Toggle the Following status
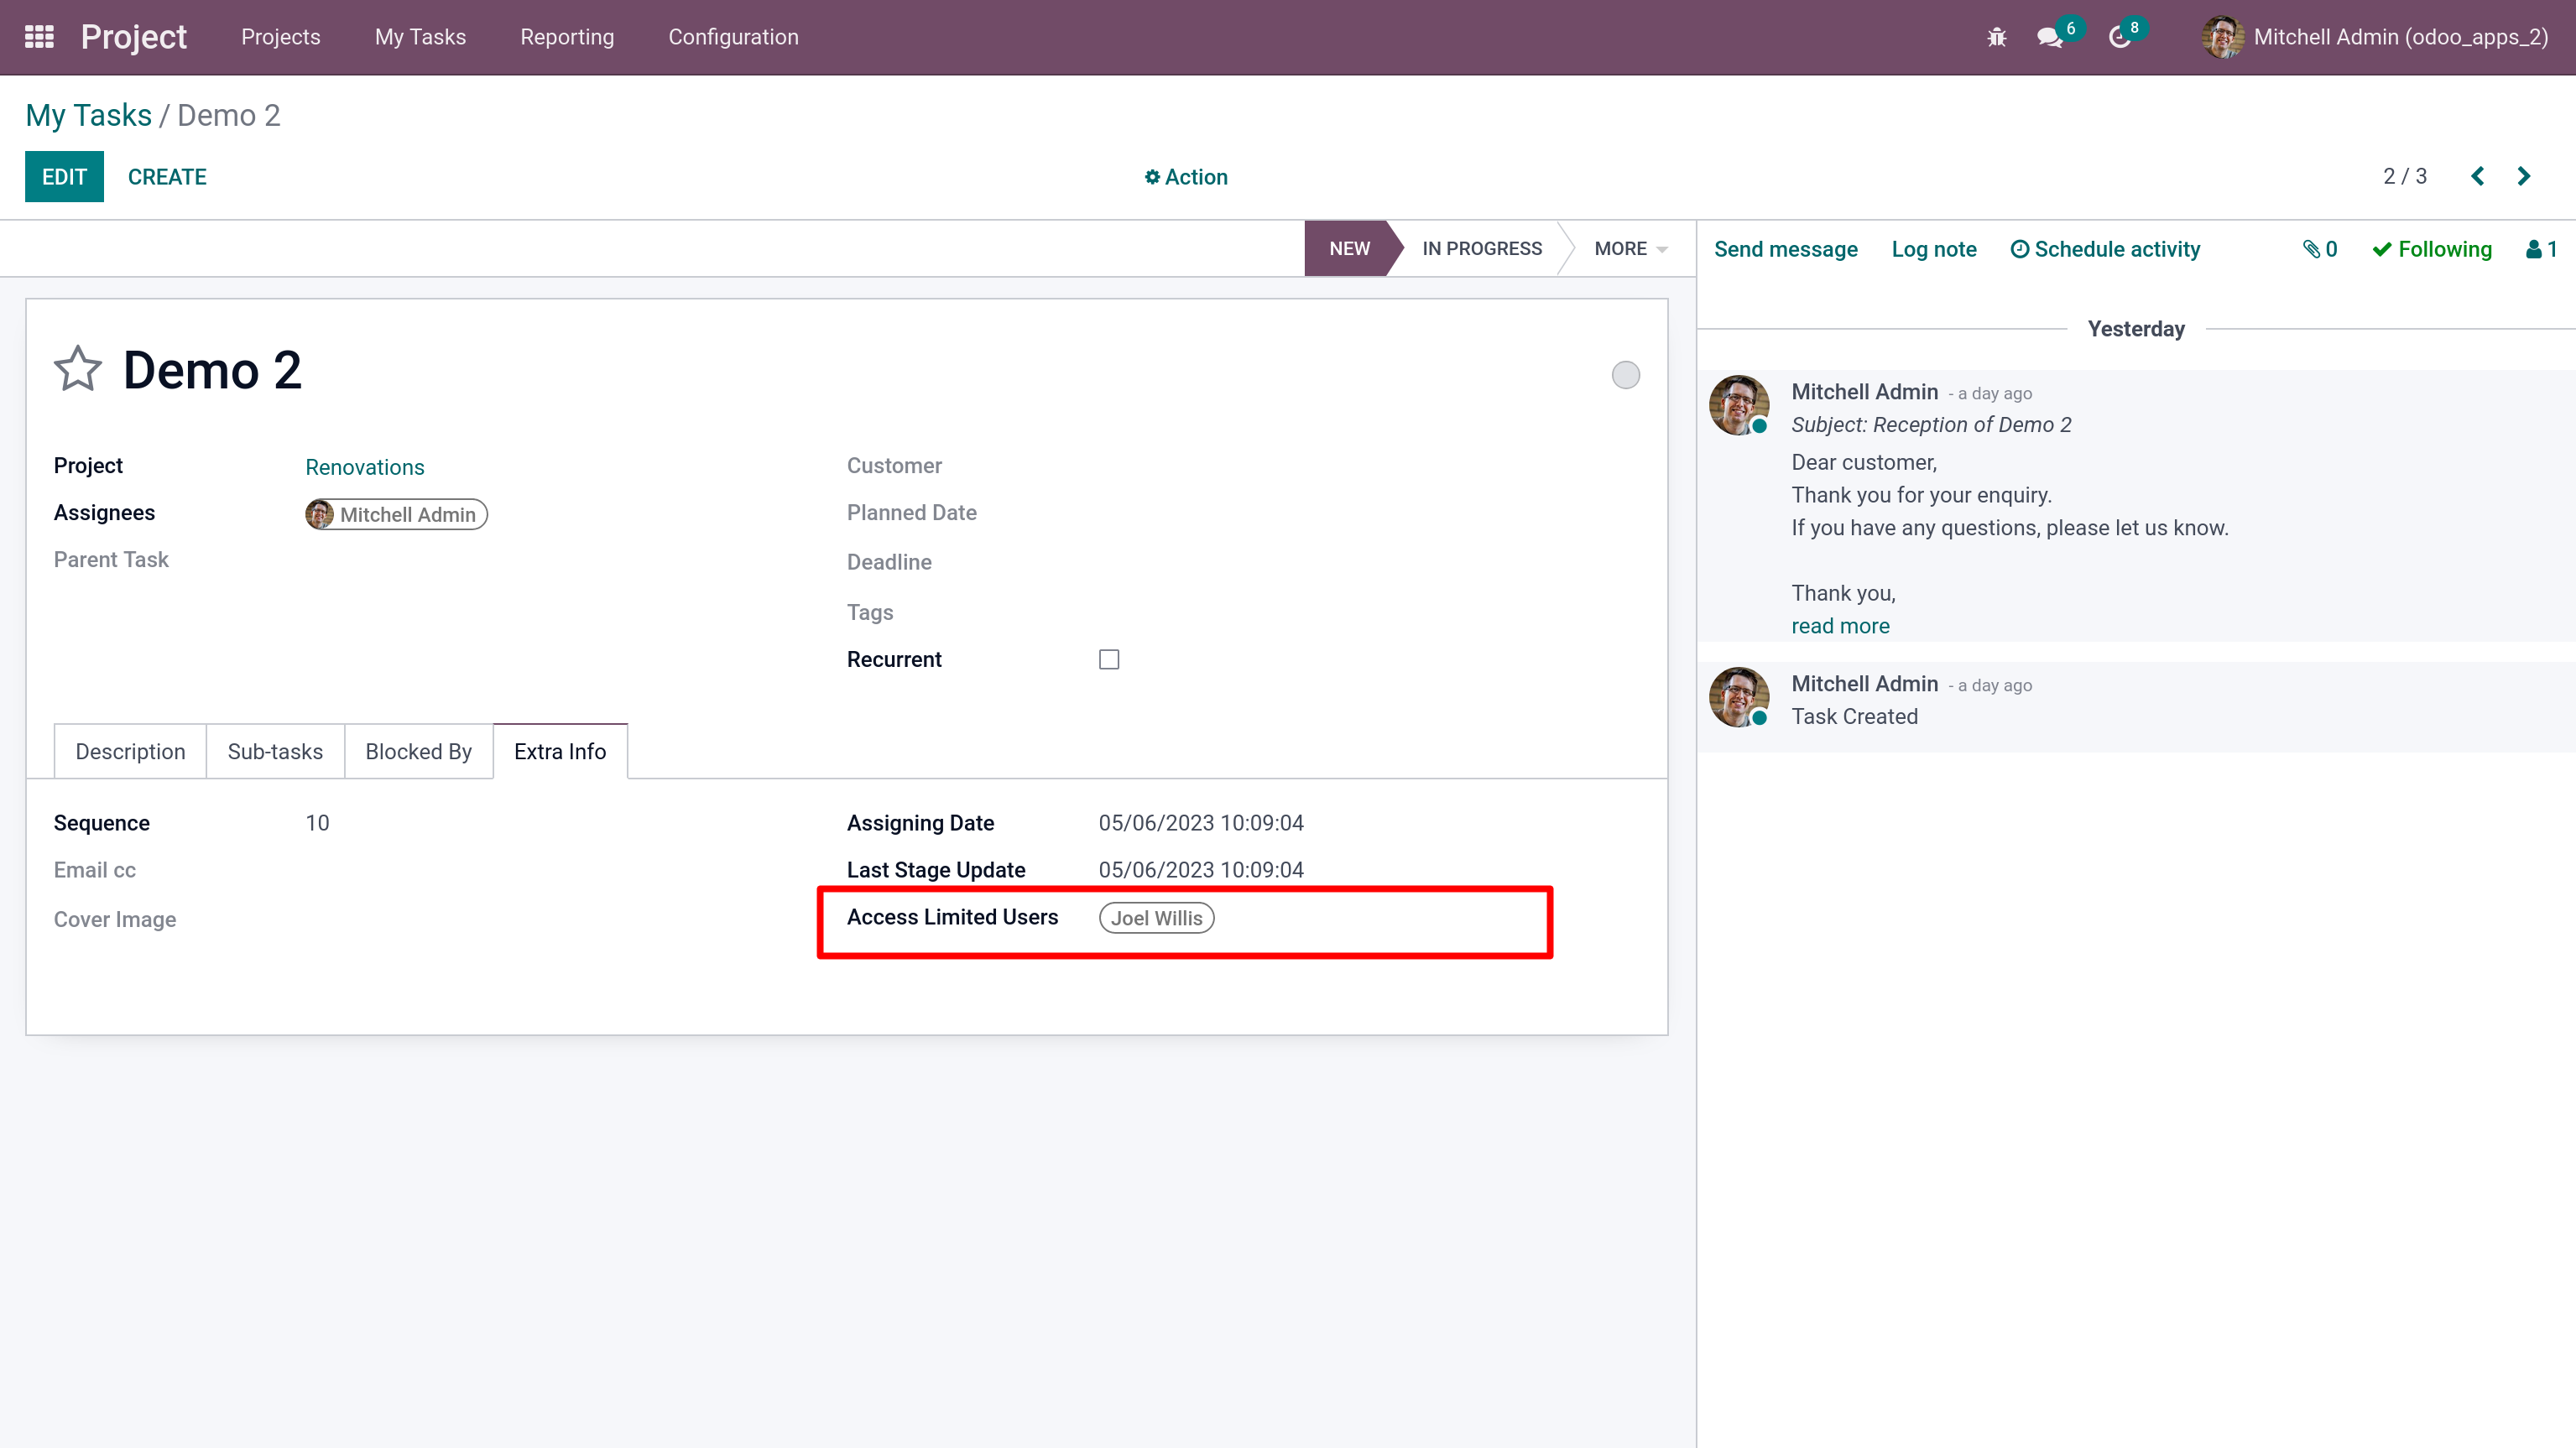The height and width of the screenshot is (1448, 2576). 2432,249
